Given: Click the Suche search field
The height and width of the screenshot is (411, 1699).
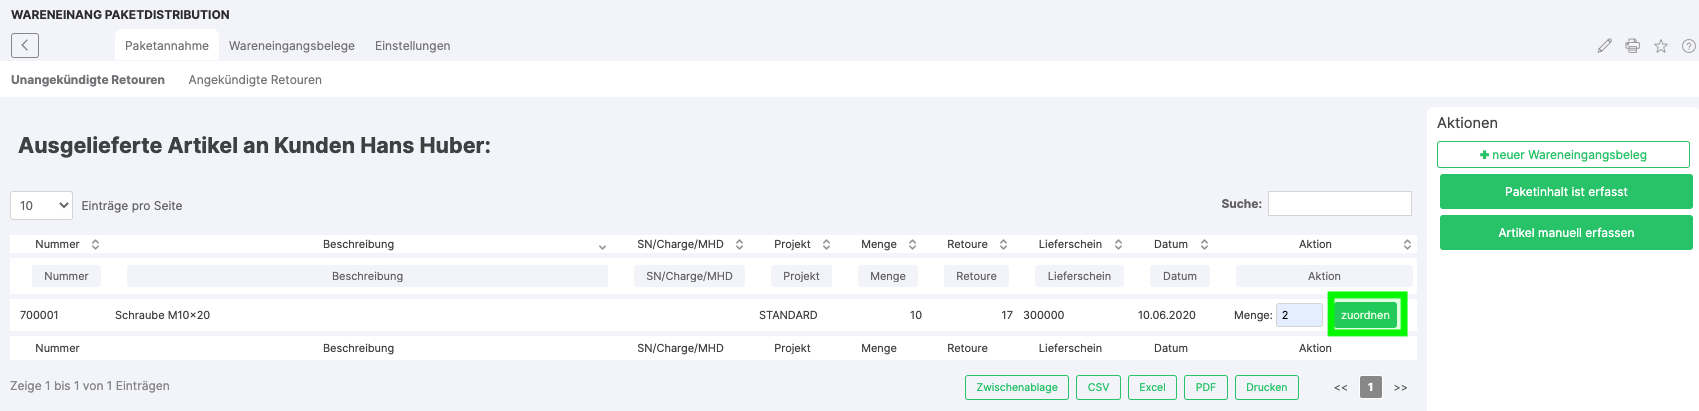Looking at the screenshot, I should (x=1339, y=204).
